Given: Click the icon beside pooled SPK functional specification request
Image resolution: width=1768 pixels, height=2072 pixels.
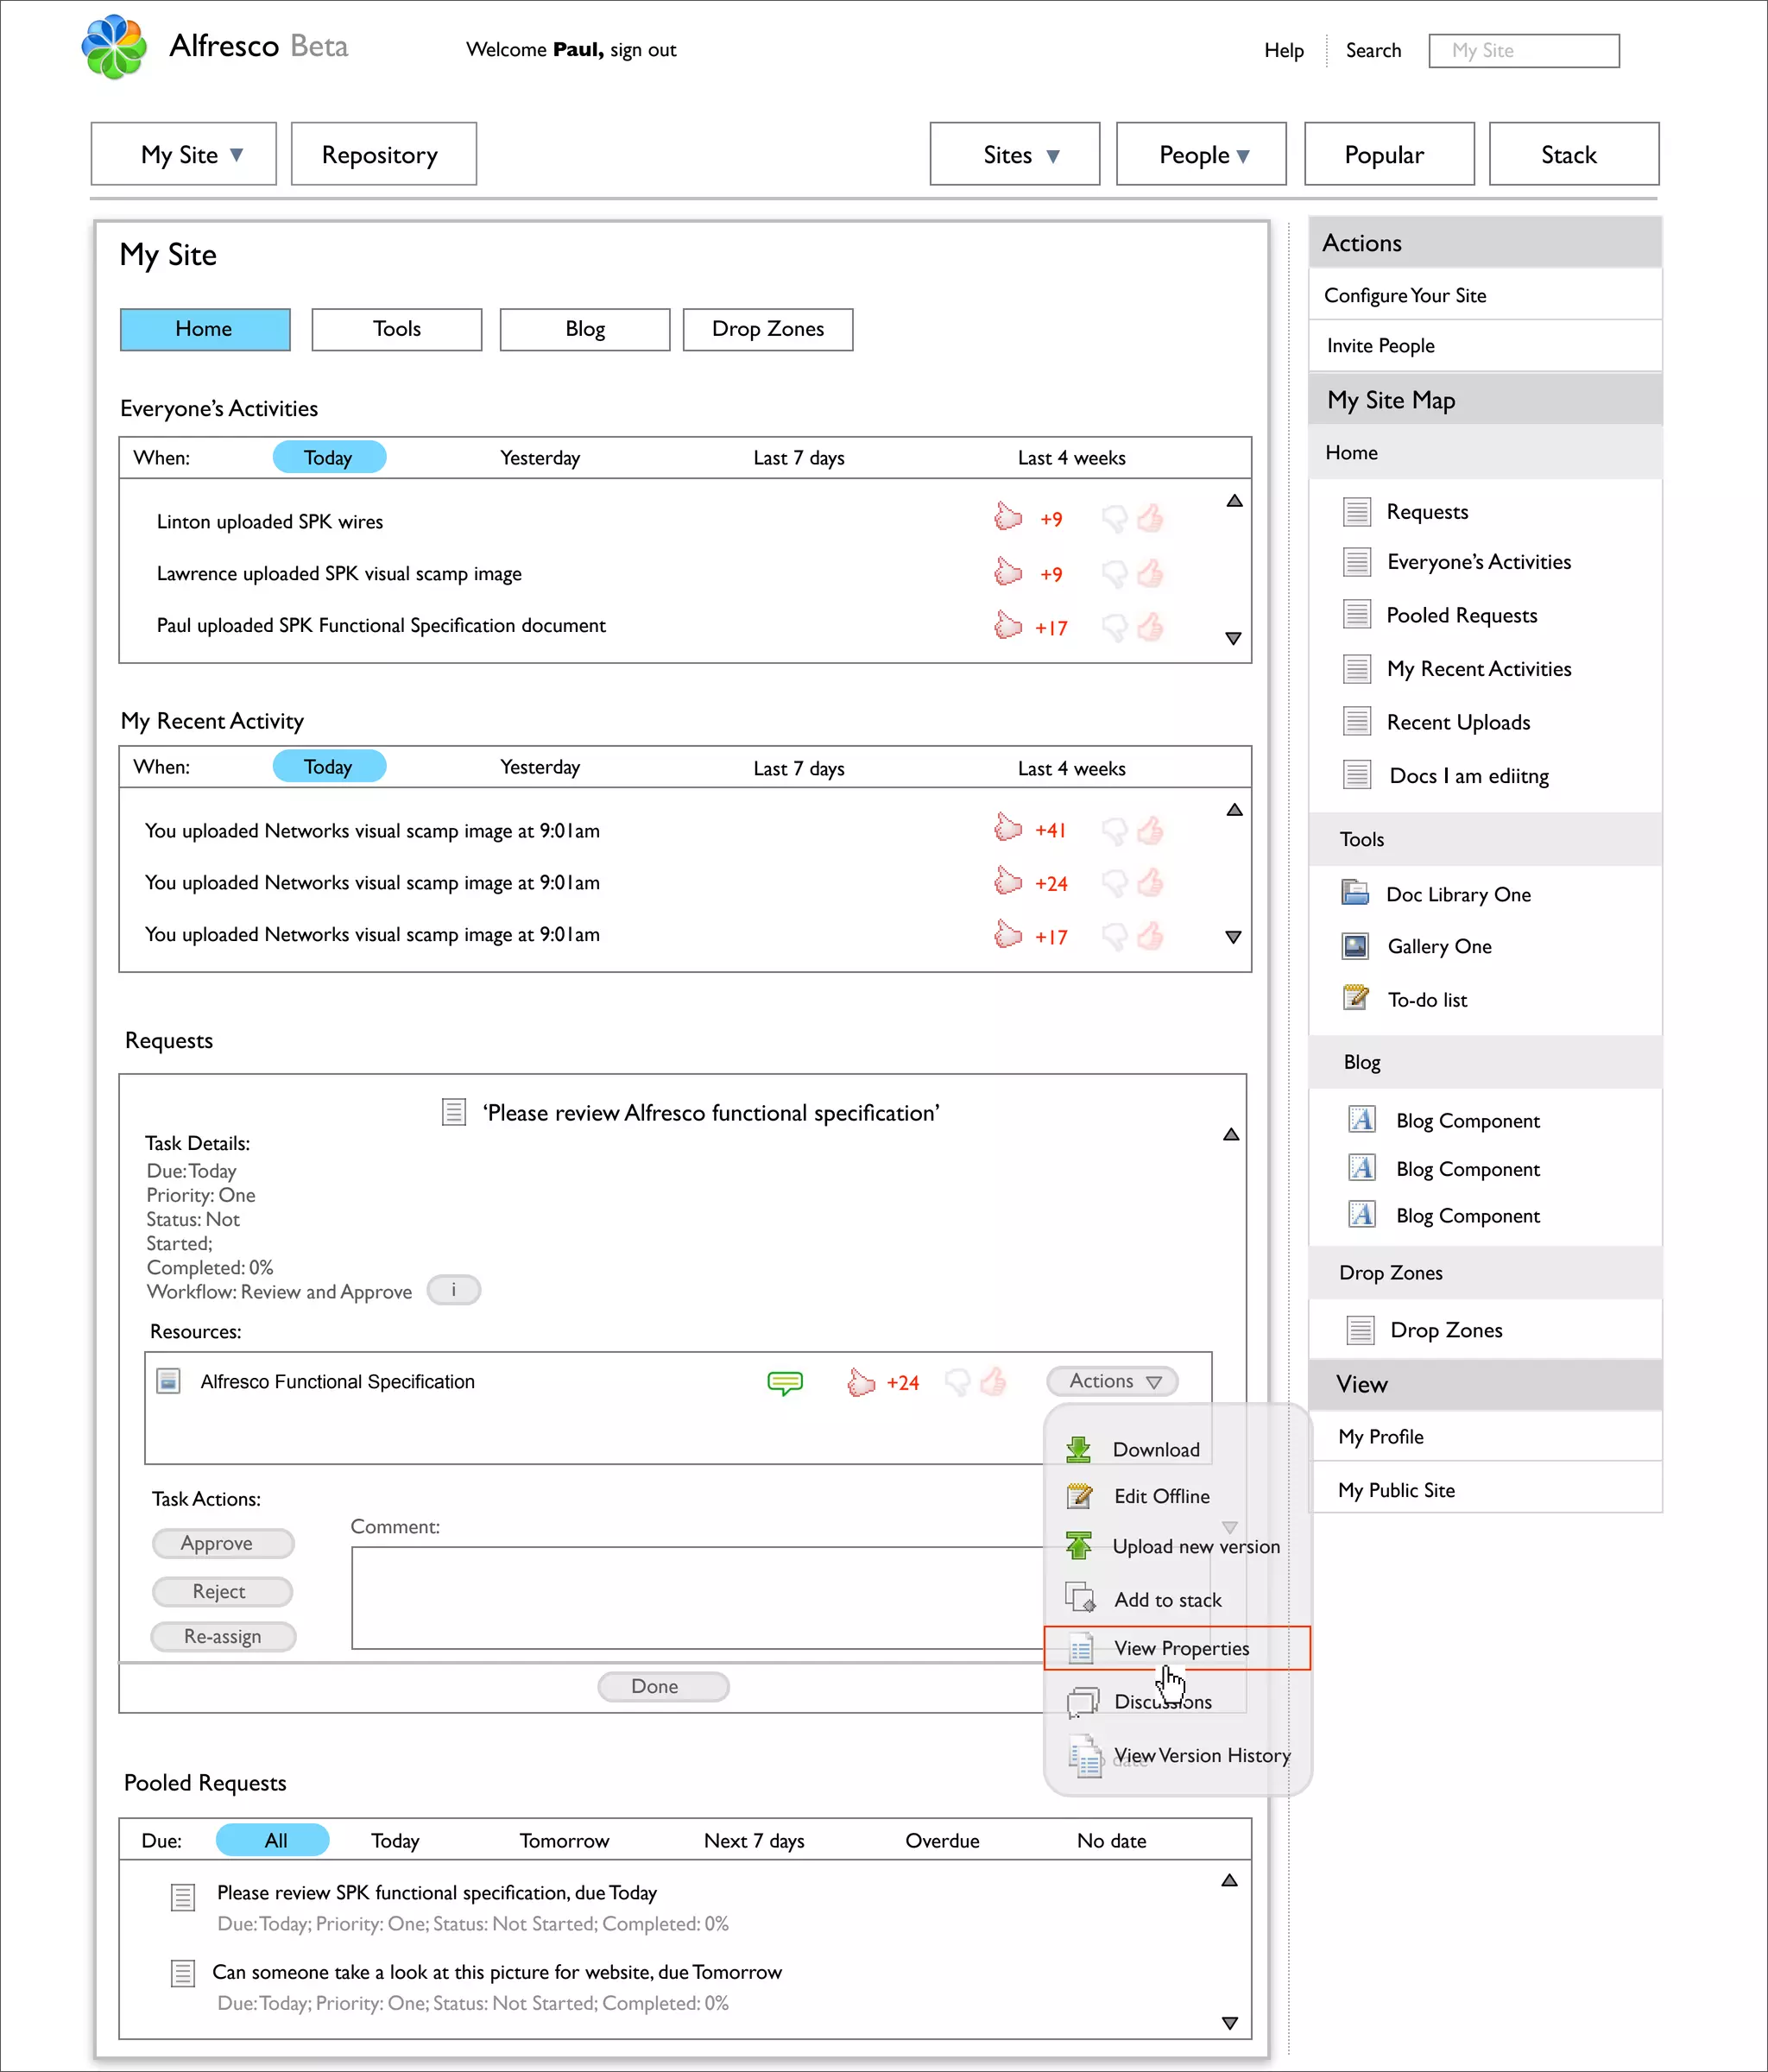Looking at the screenshot, I should coord(183,1897).
